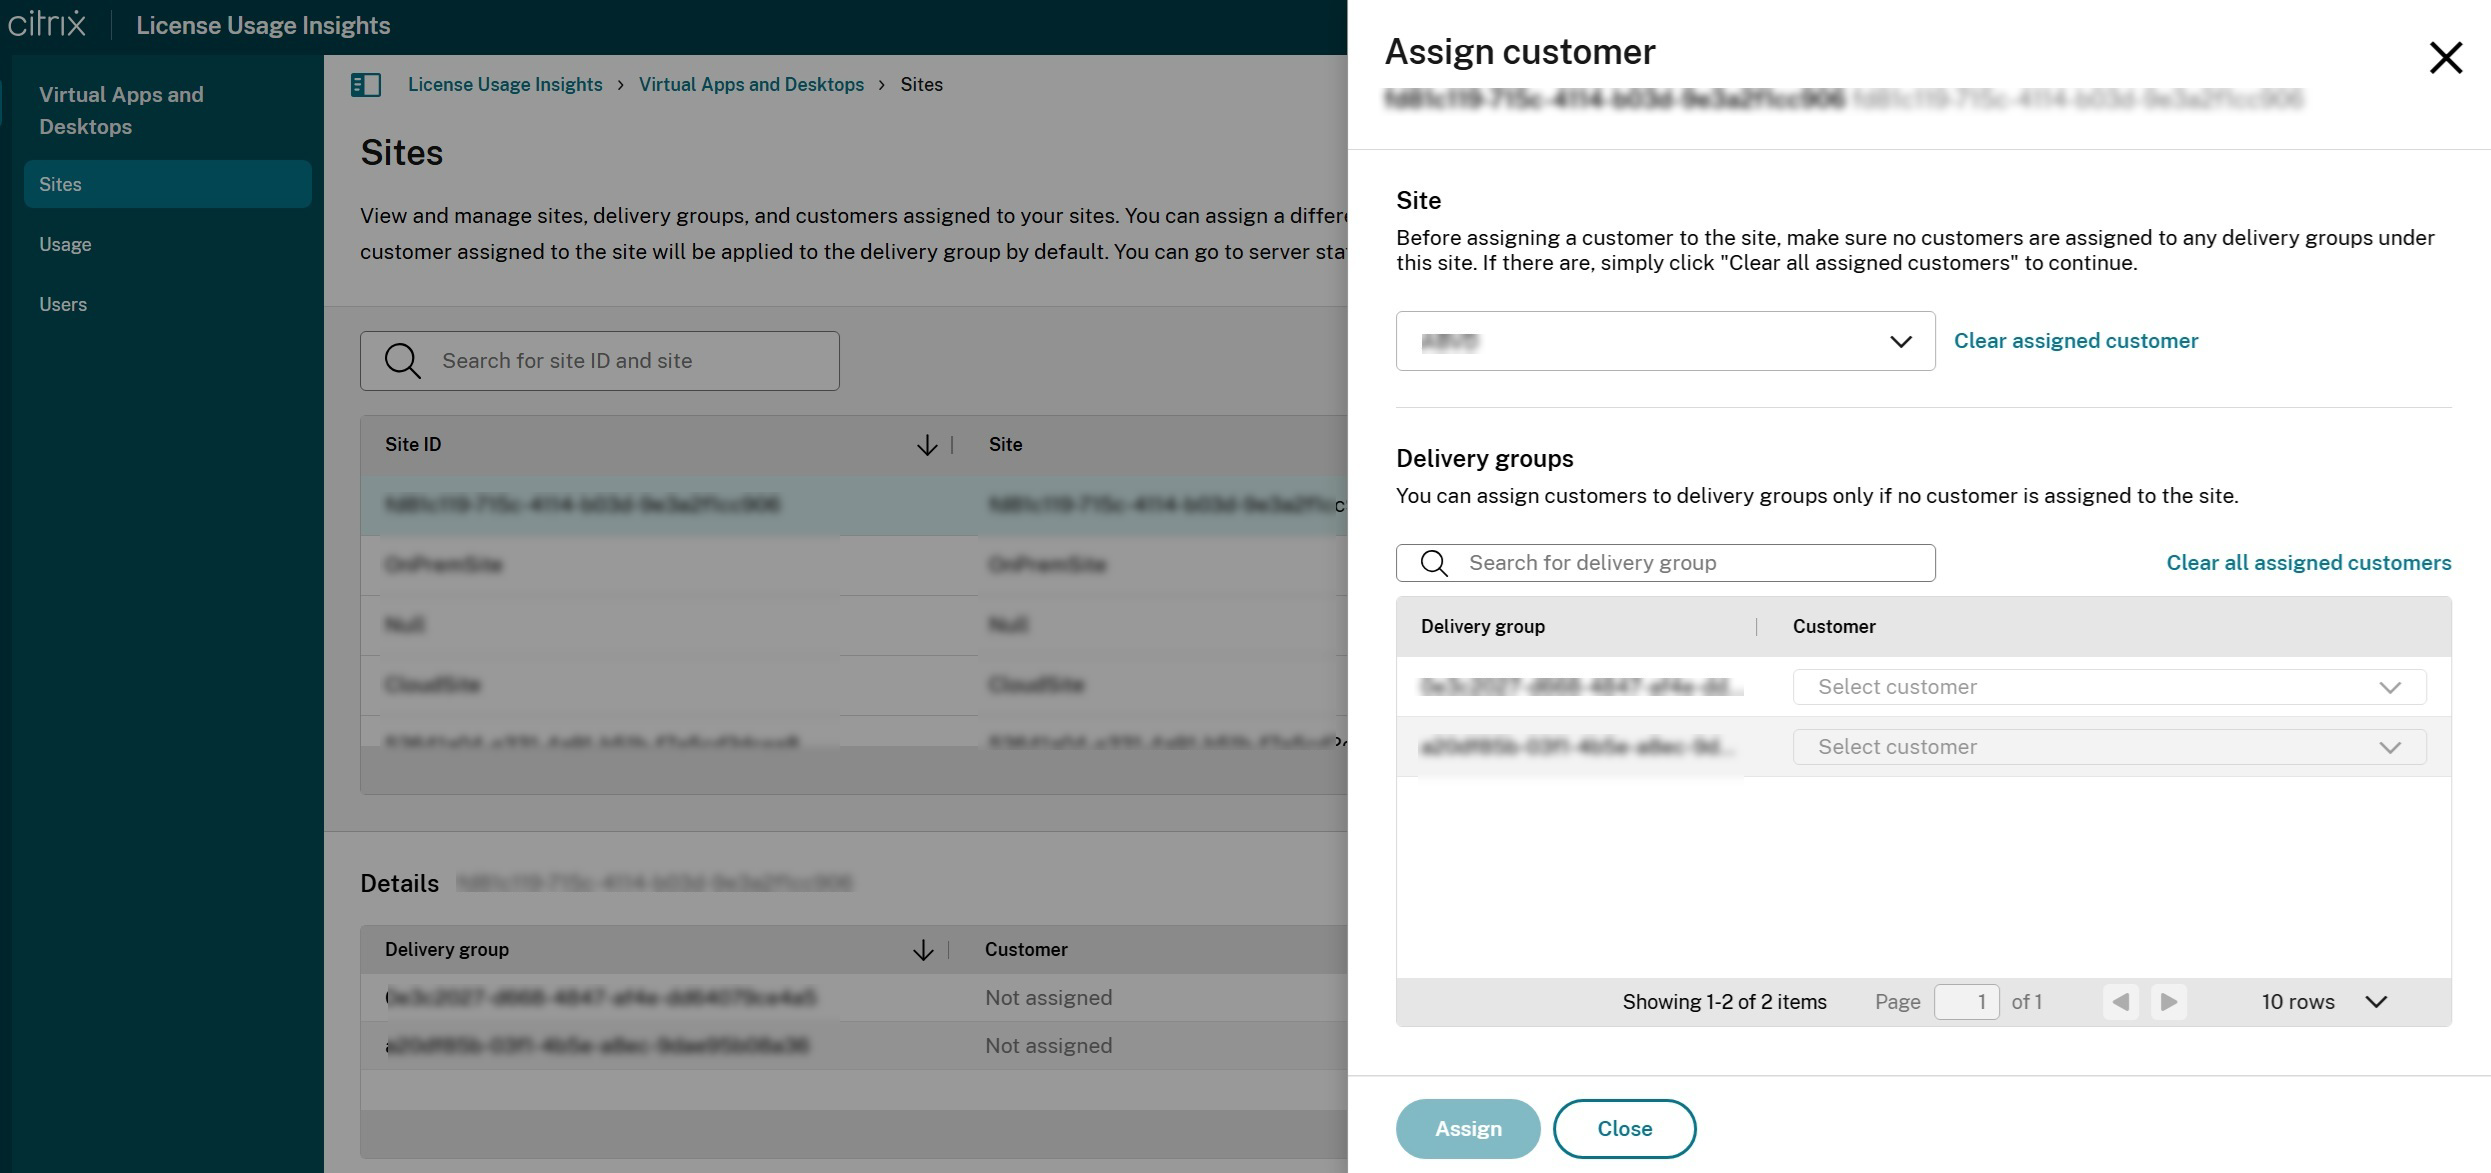Screen dimensions: 2491x1173
Task: Click Clear assigned customer link
Action: point(2075,341)
